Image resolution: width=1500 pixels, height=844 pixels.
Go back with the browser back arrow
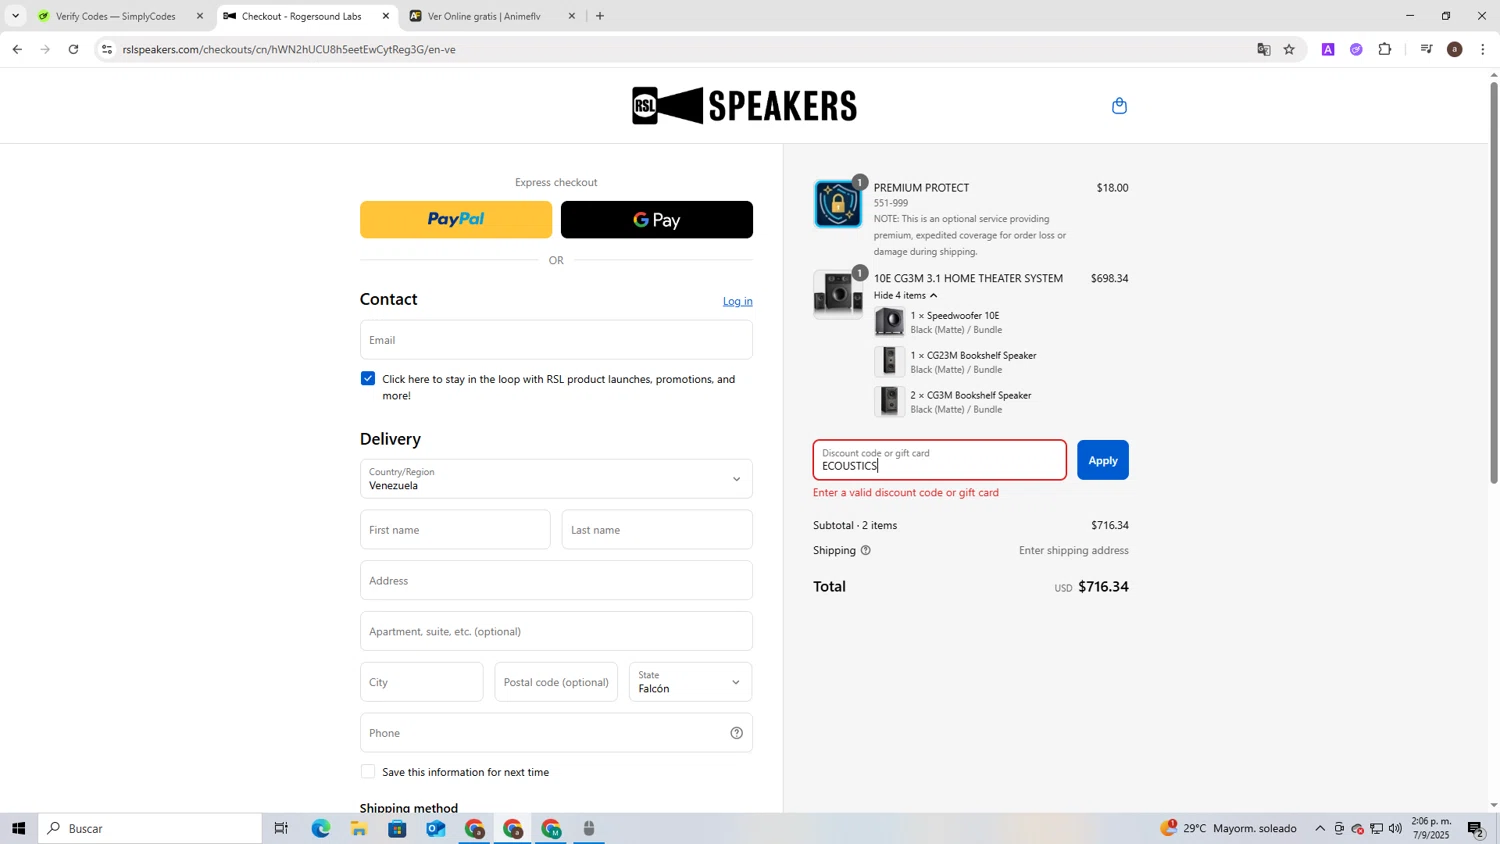[17, 49]
